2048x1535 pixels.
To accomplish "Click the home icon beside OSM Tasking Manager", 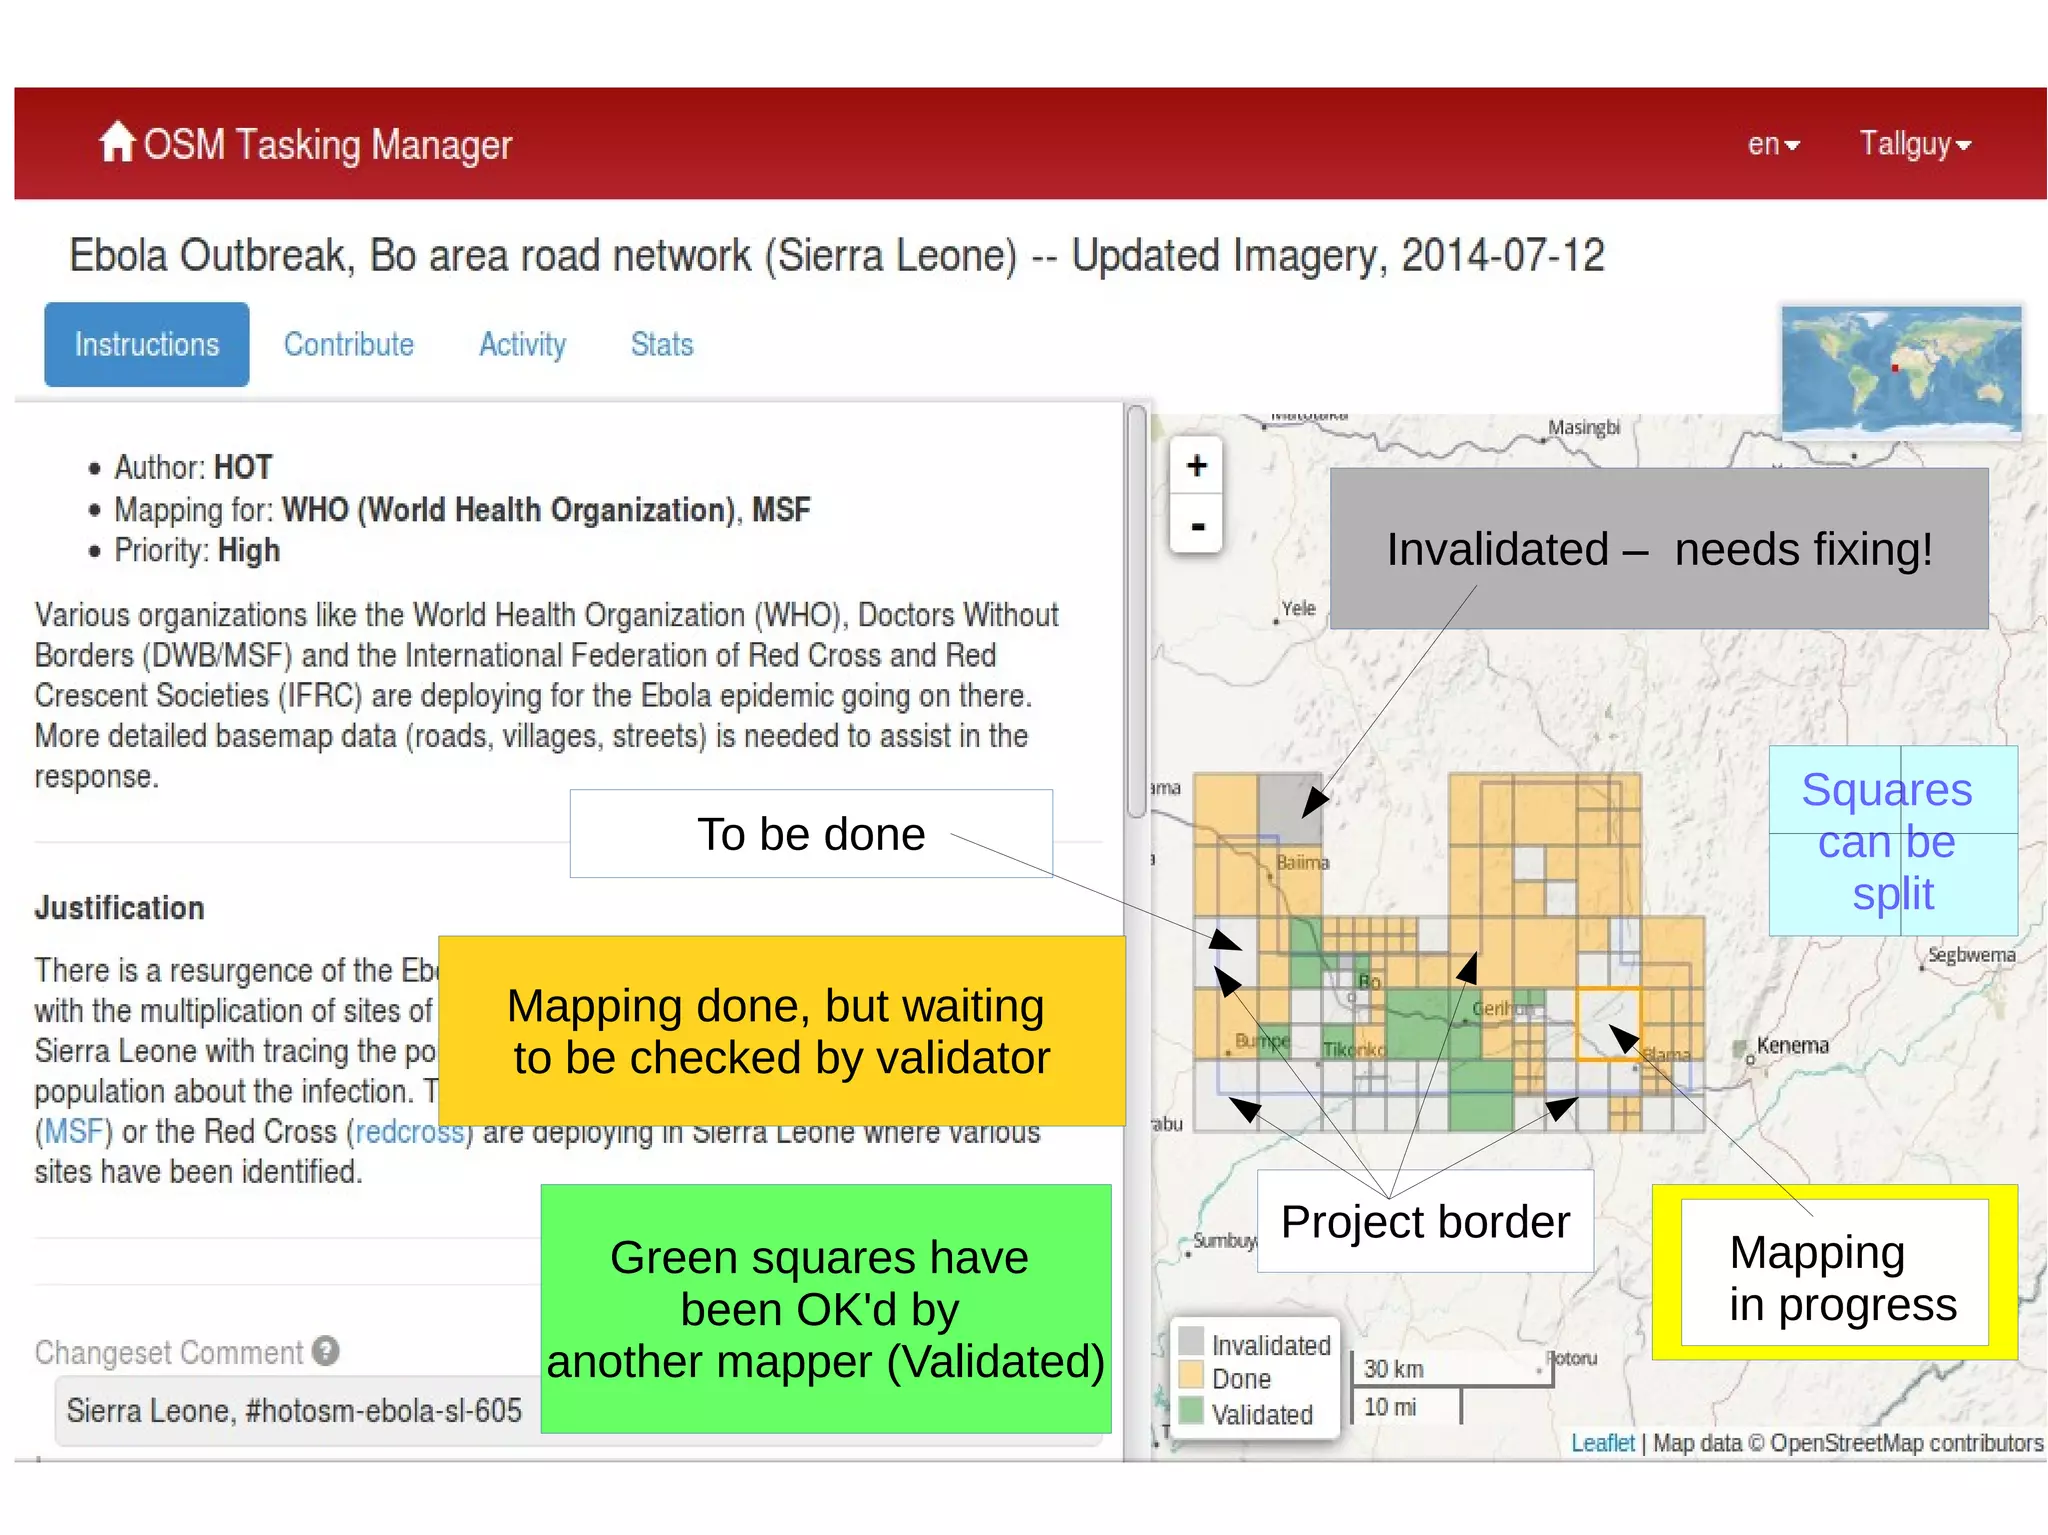I will 116,142.
